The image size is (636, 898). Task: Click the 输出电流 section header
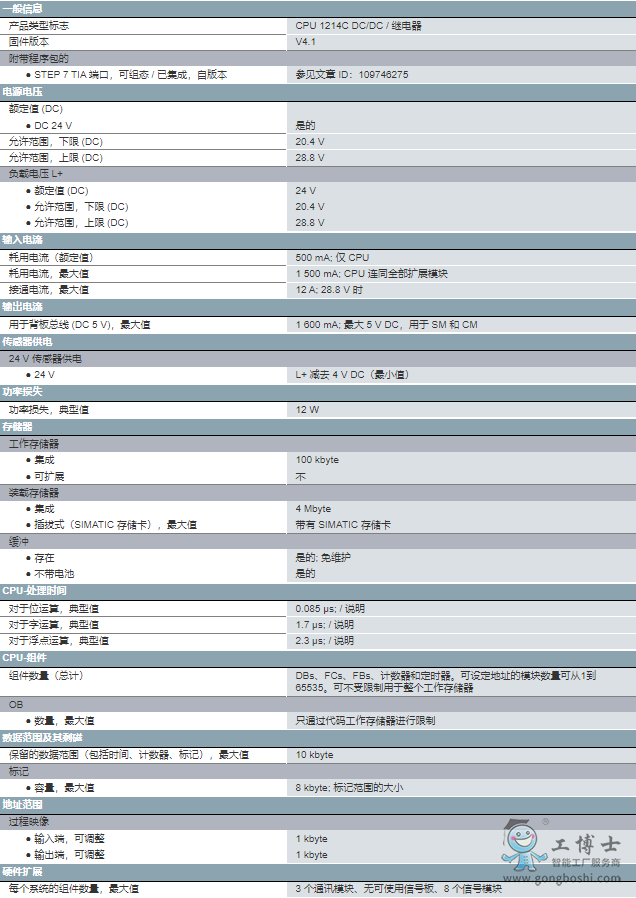[x=23, y=307]
